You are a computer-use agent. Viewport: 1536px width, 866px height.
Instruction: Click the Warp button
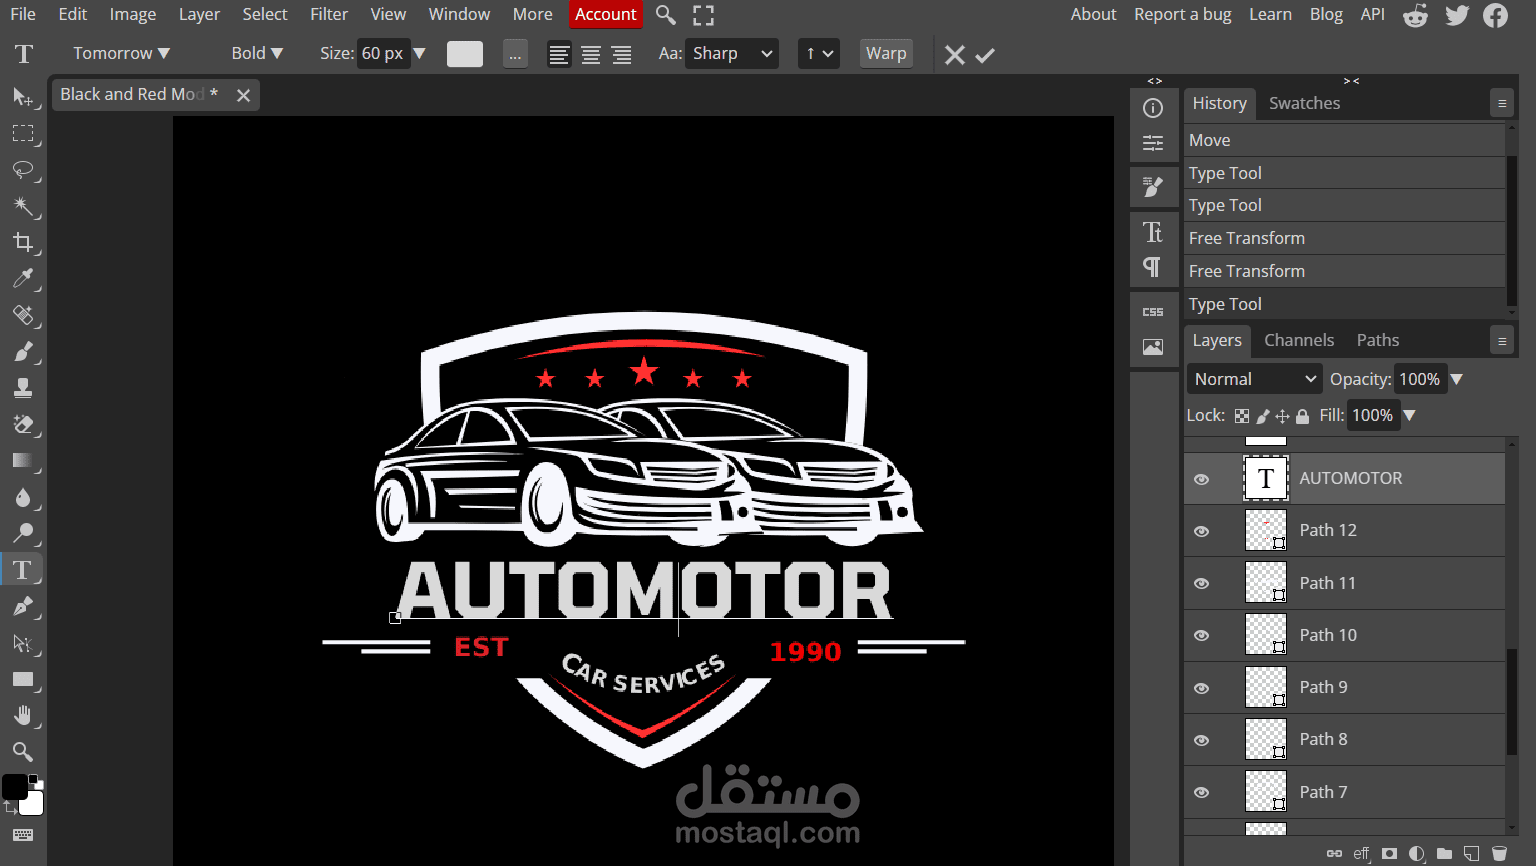[x=886, y=54]
